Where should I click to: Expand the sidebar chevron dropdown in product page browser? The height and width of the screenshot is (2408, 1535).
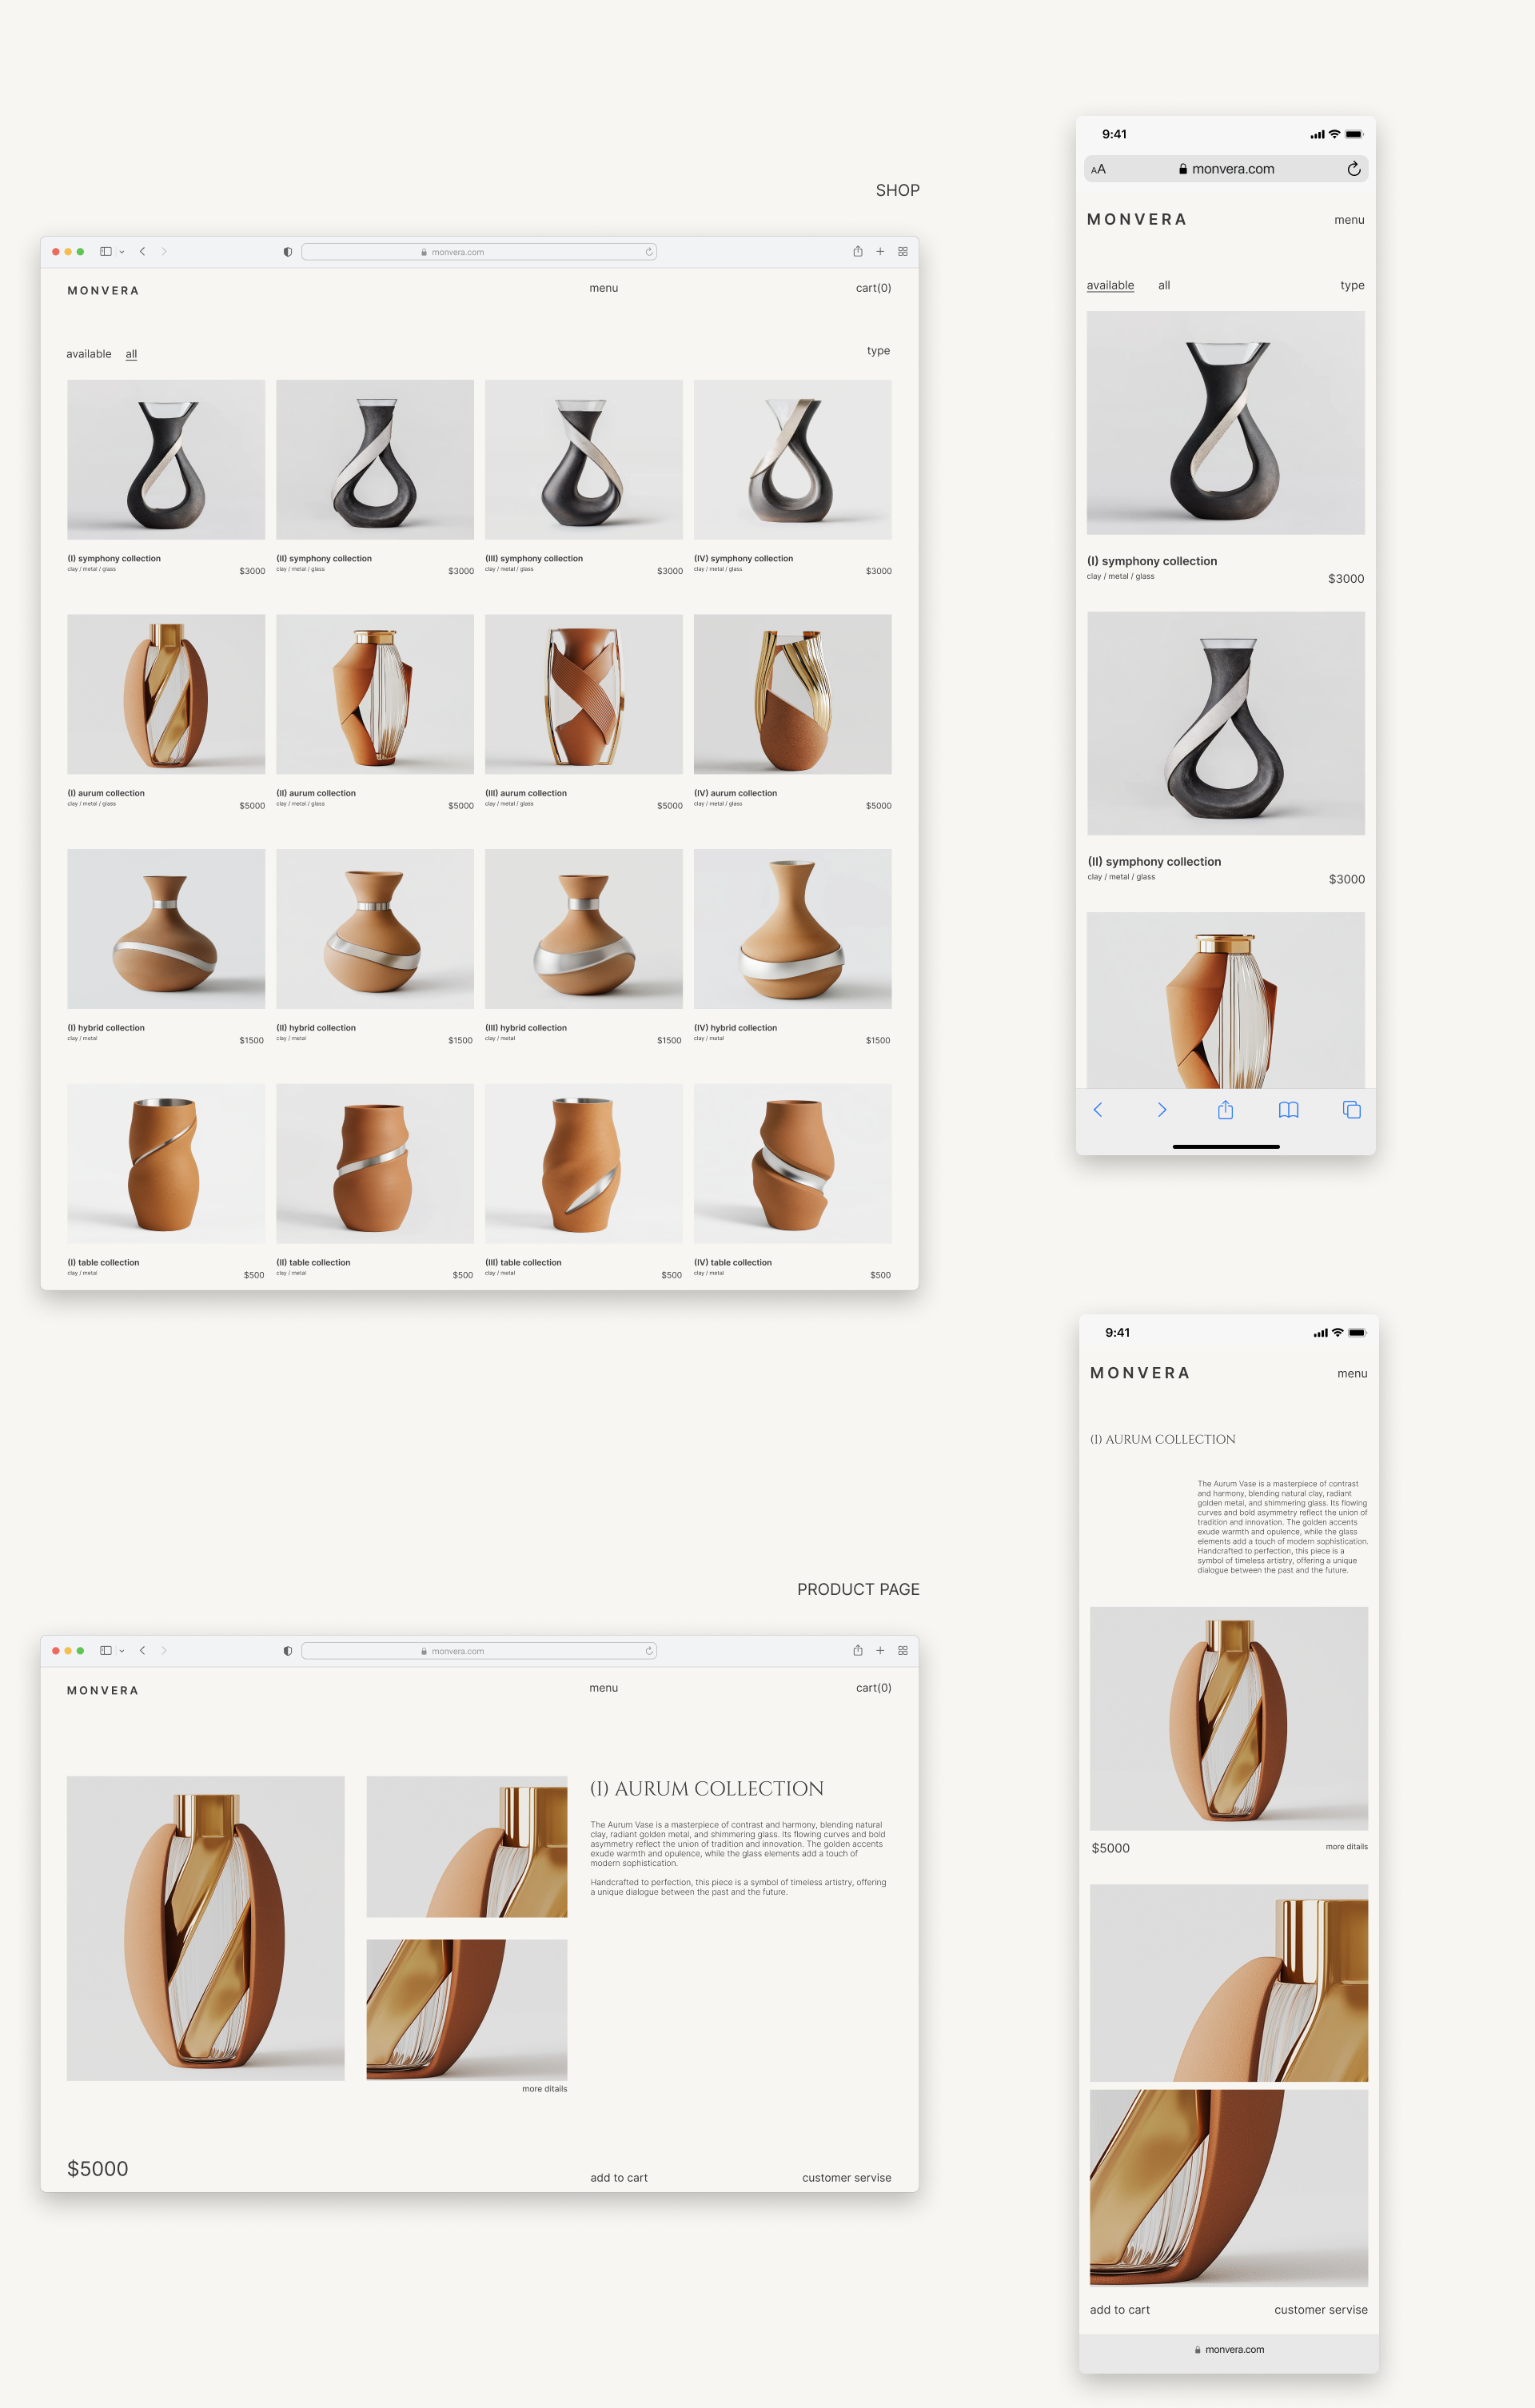(x=122, y=1651)
